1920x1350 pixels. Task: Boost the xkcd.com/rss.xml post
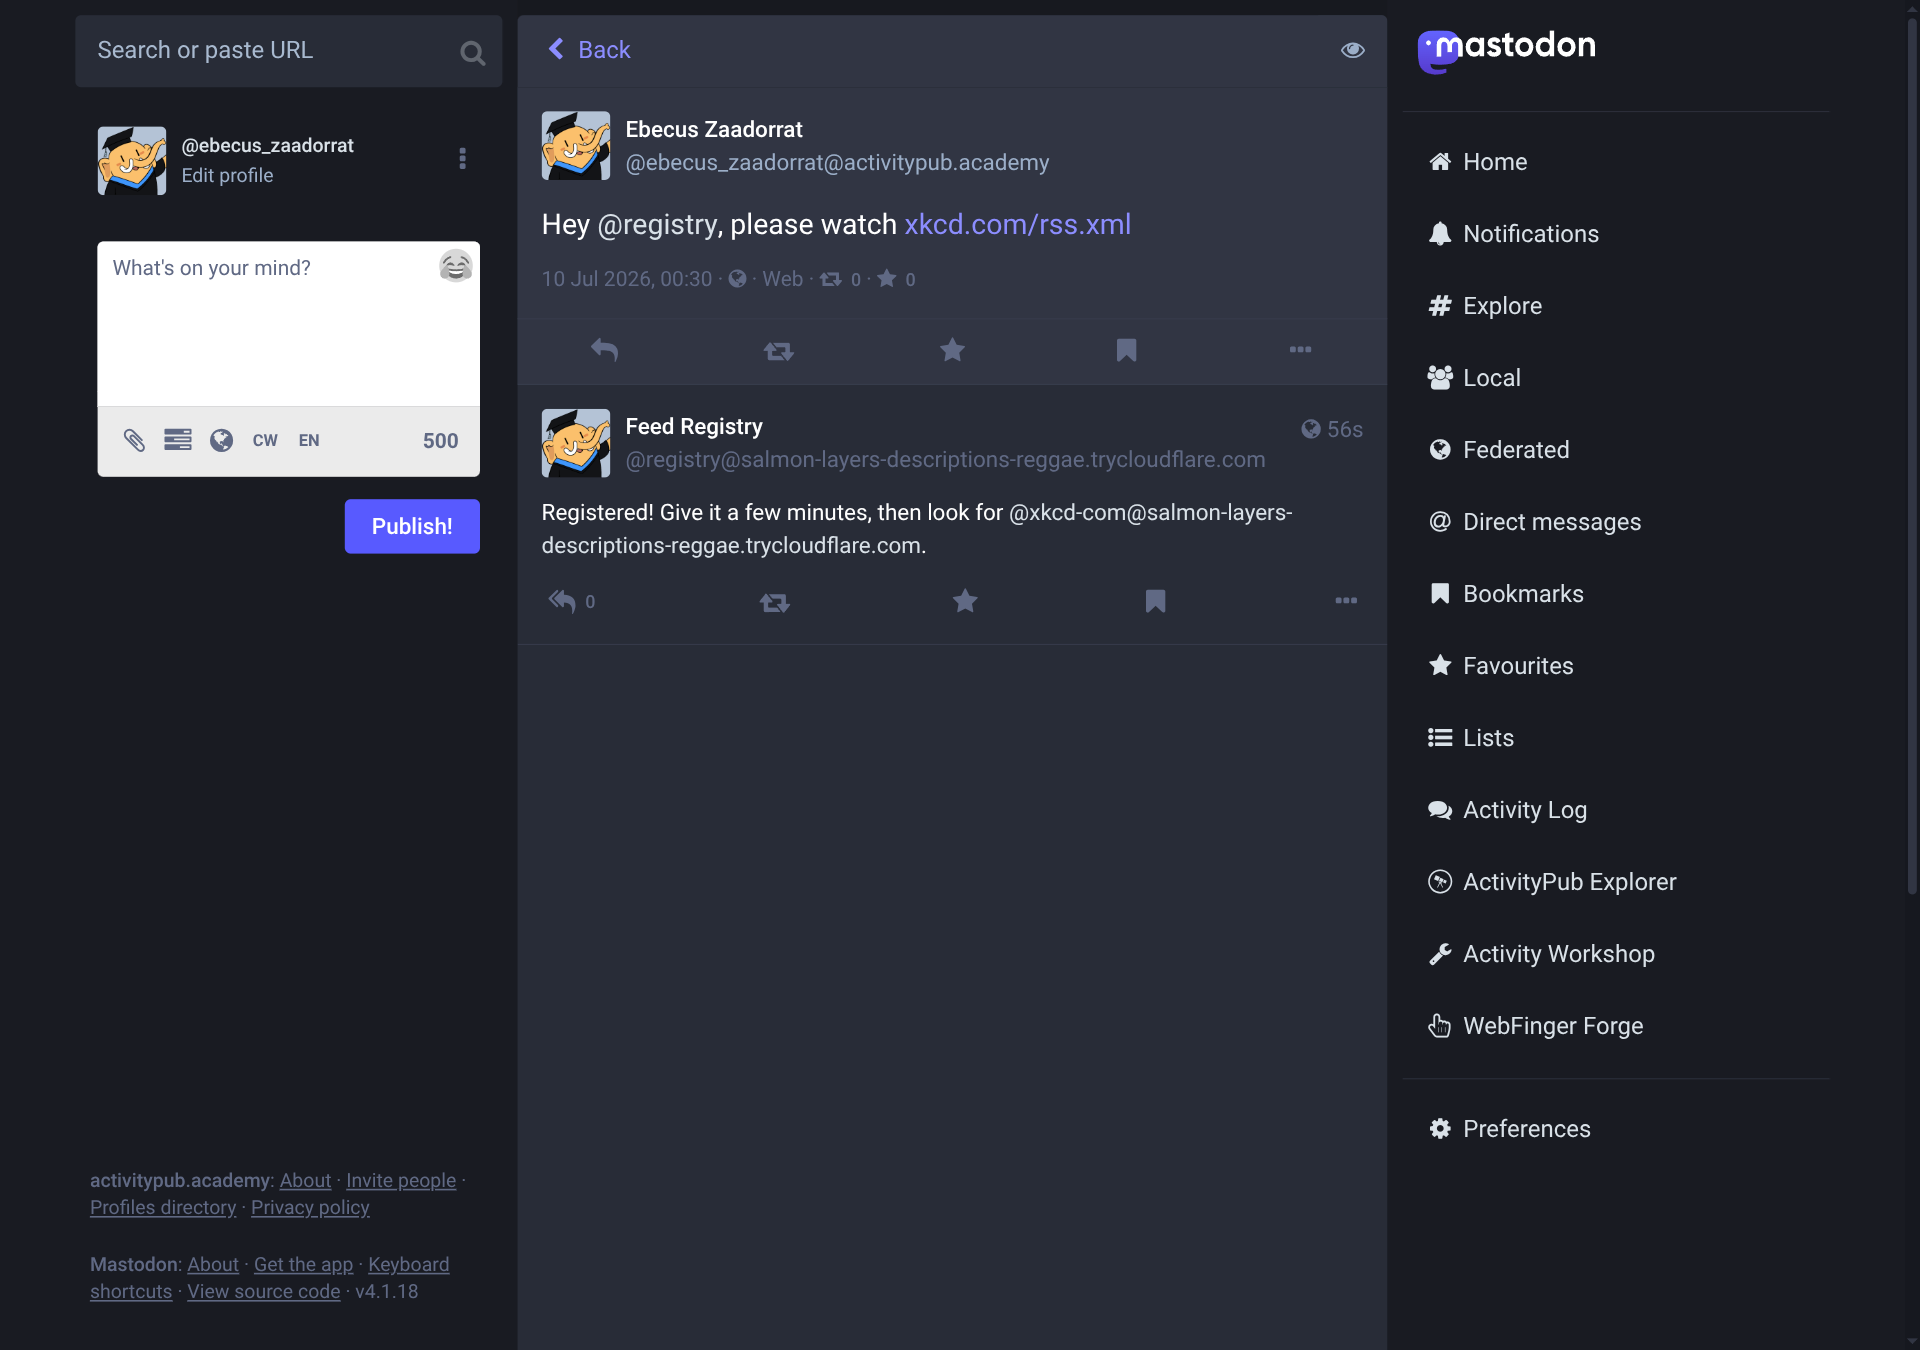(x=778, y=350)
